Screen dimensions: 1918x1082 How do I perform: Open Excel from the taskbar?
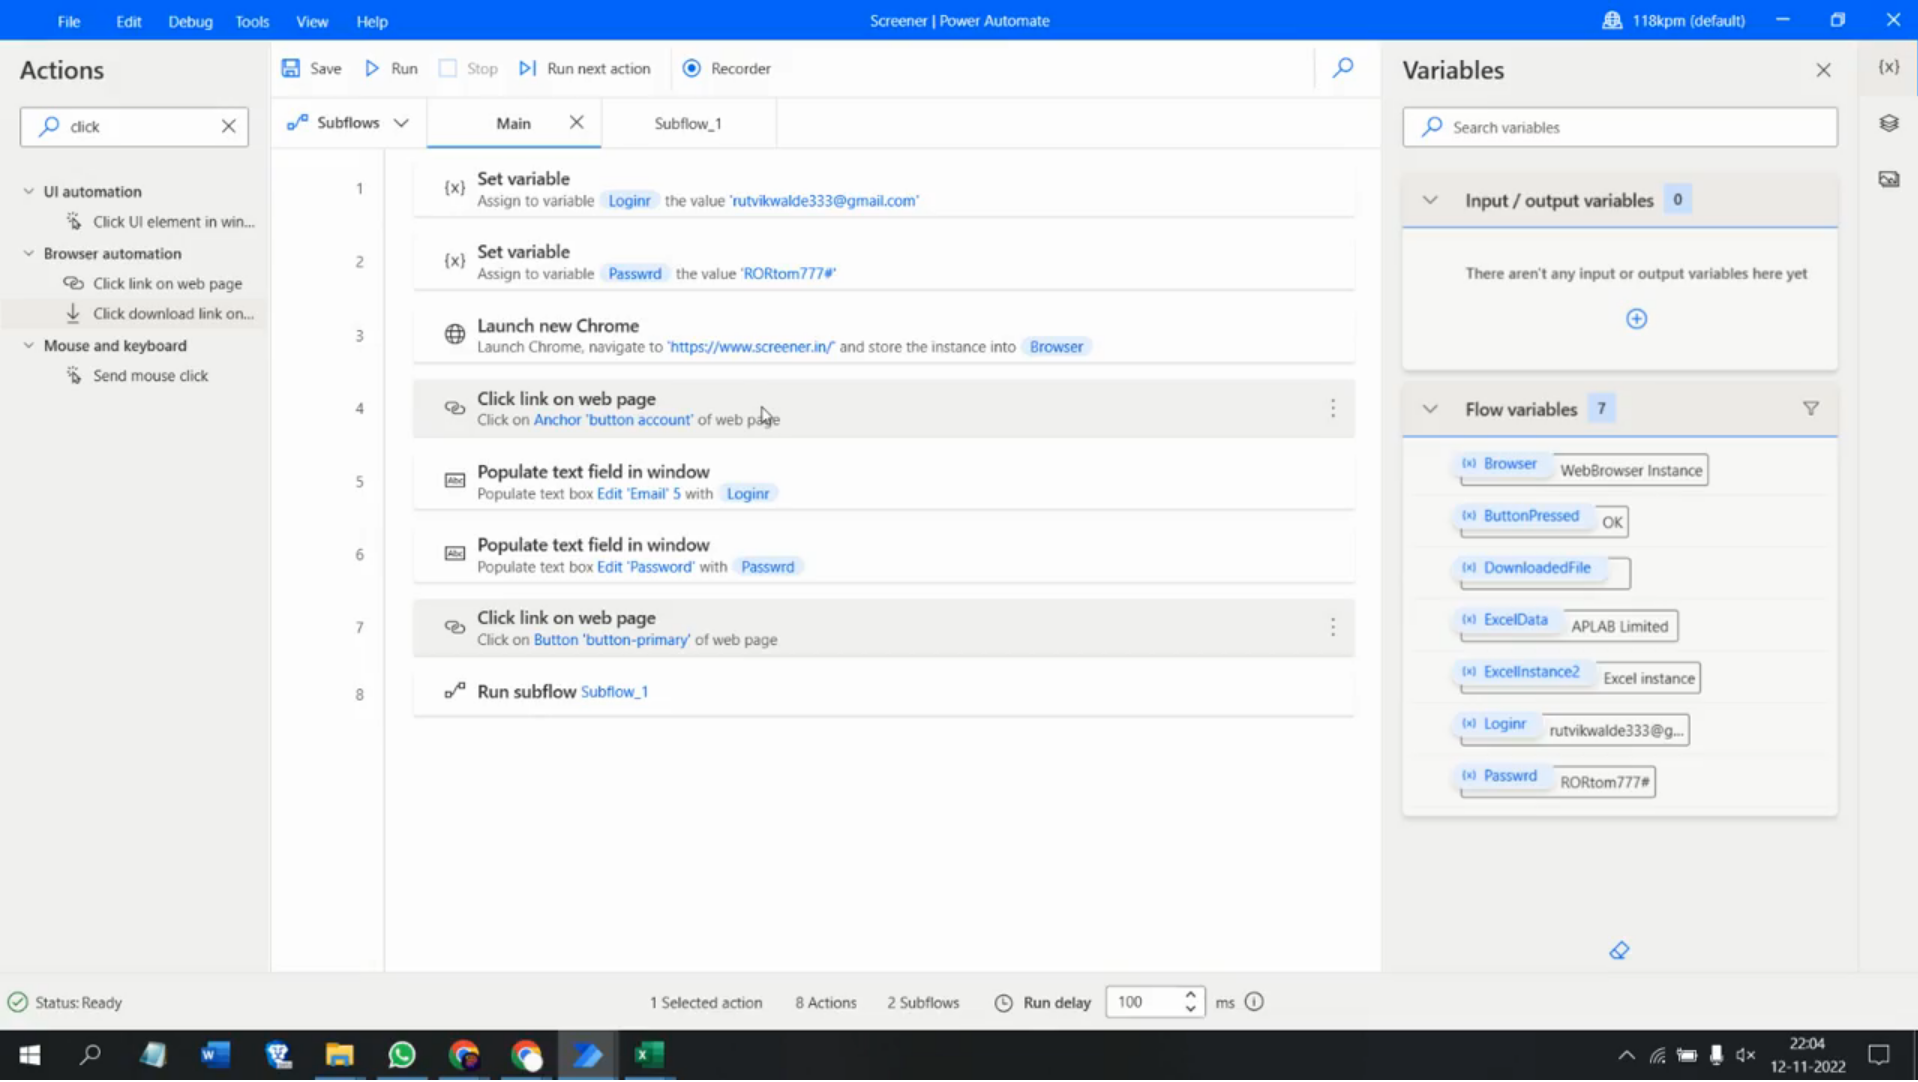[x=648, y=1055]
